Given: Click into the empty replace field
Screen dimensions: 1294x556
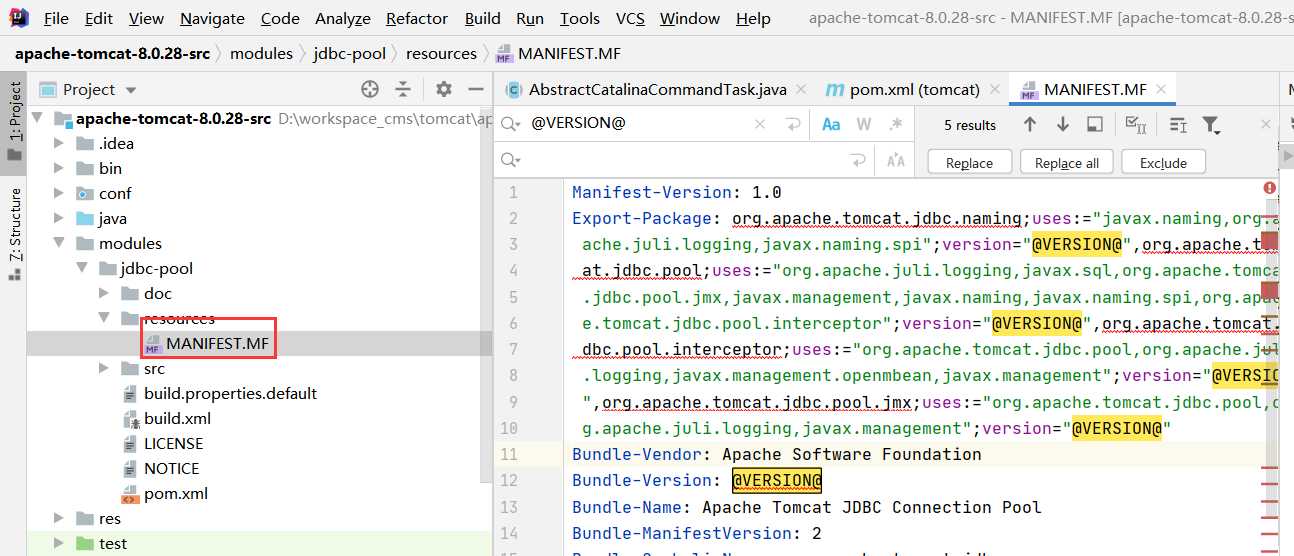Looking at the screenshot, I should [x=685, y=160].
